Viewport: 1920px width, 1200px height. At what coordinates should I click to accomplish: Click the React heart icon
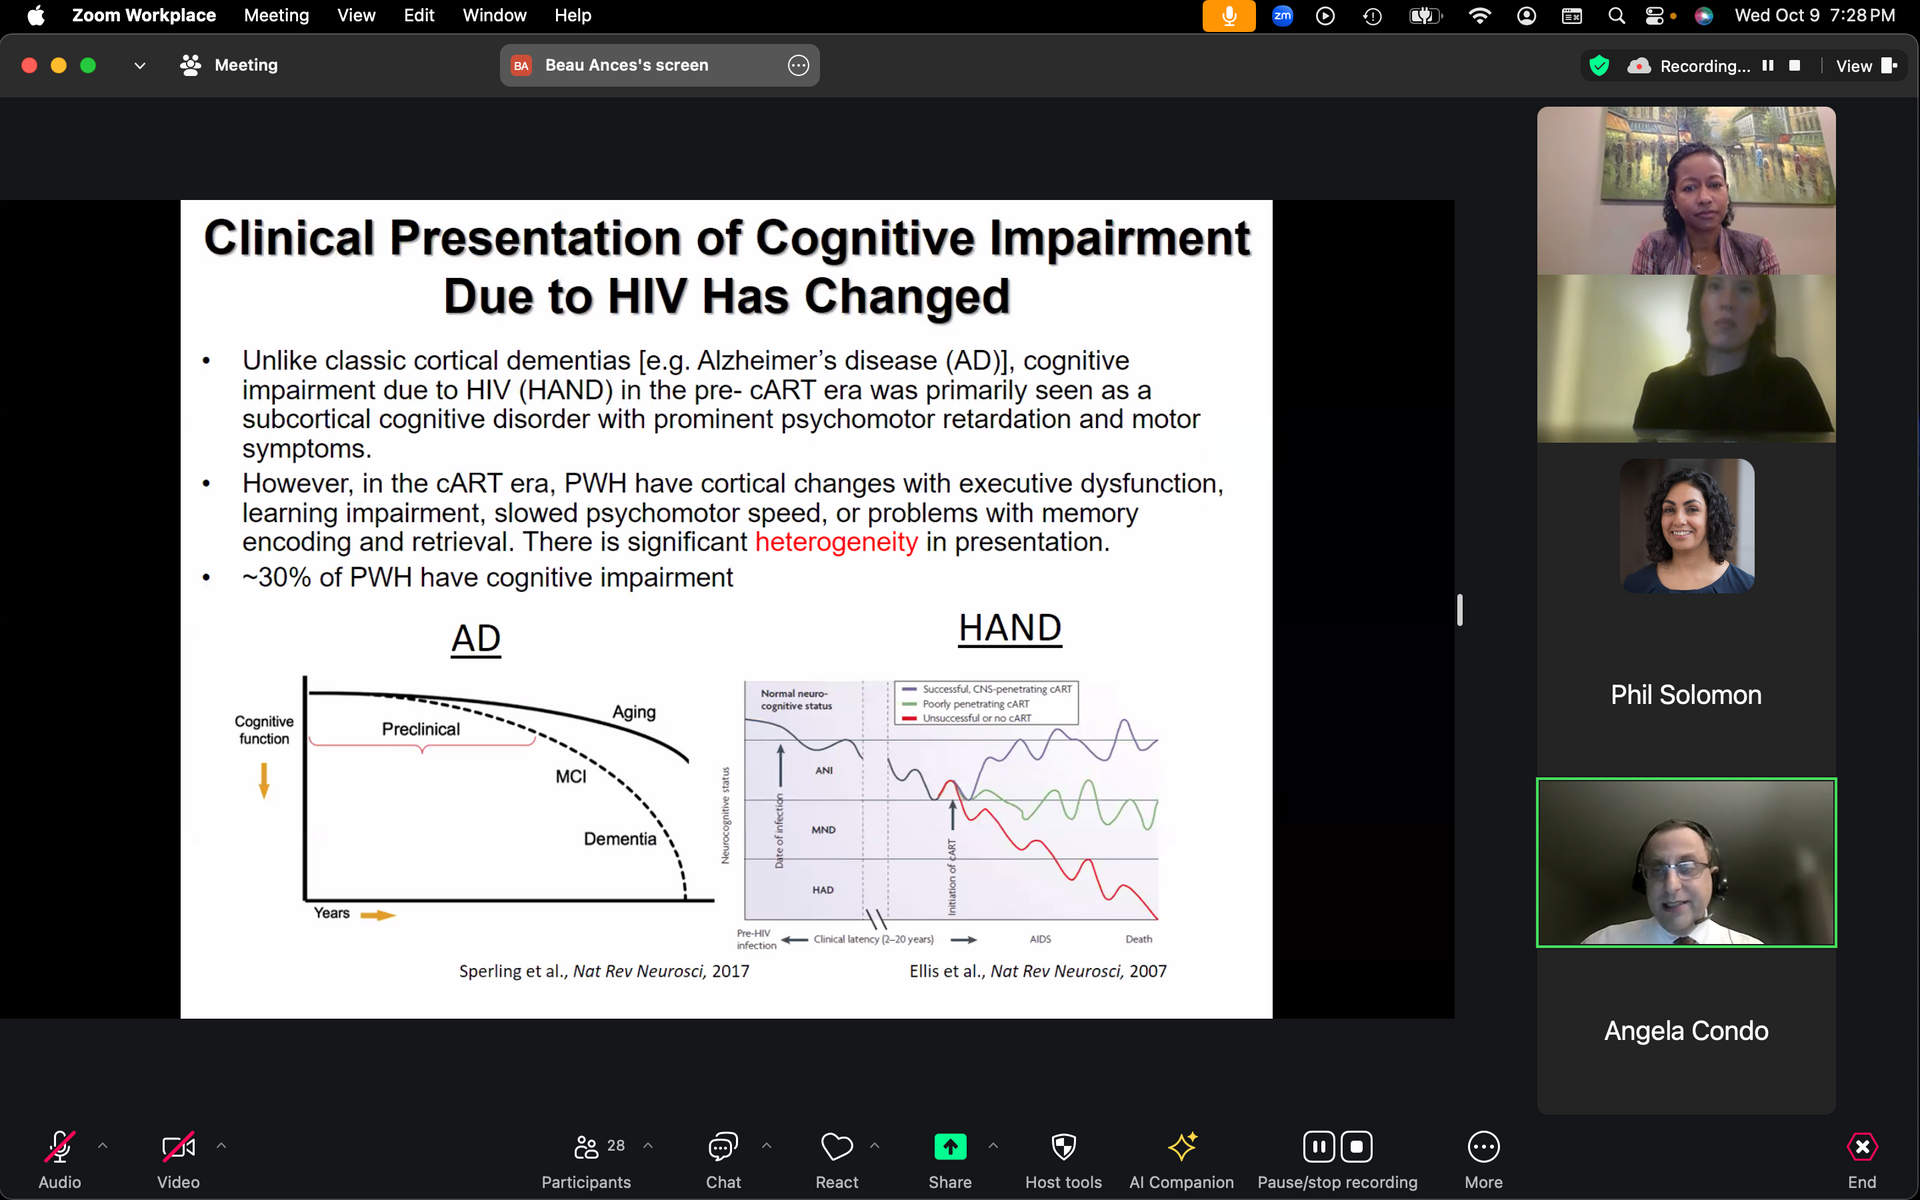pos(836,1148)
